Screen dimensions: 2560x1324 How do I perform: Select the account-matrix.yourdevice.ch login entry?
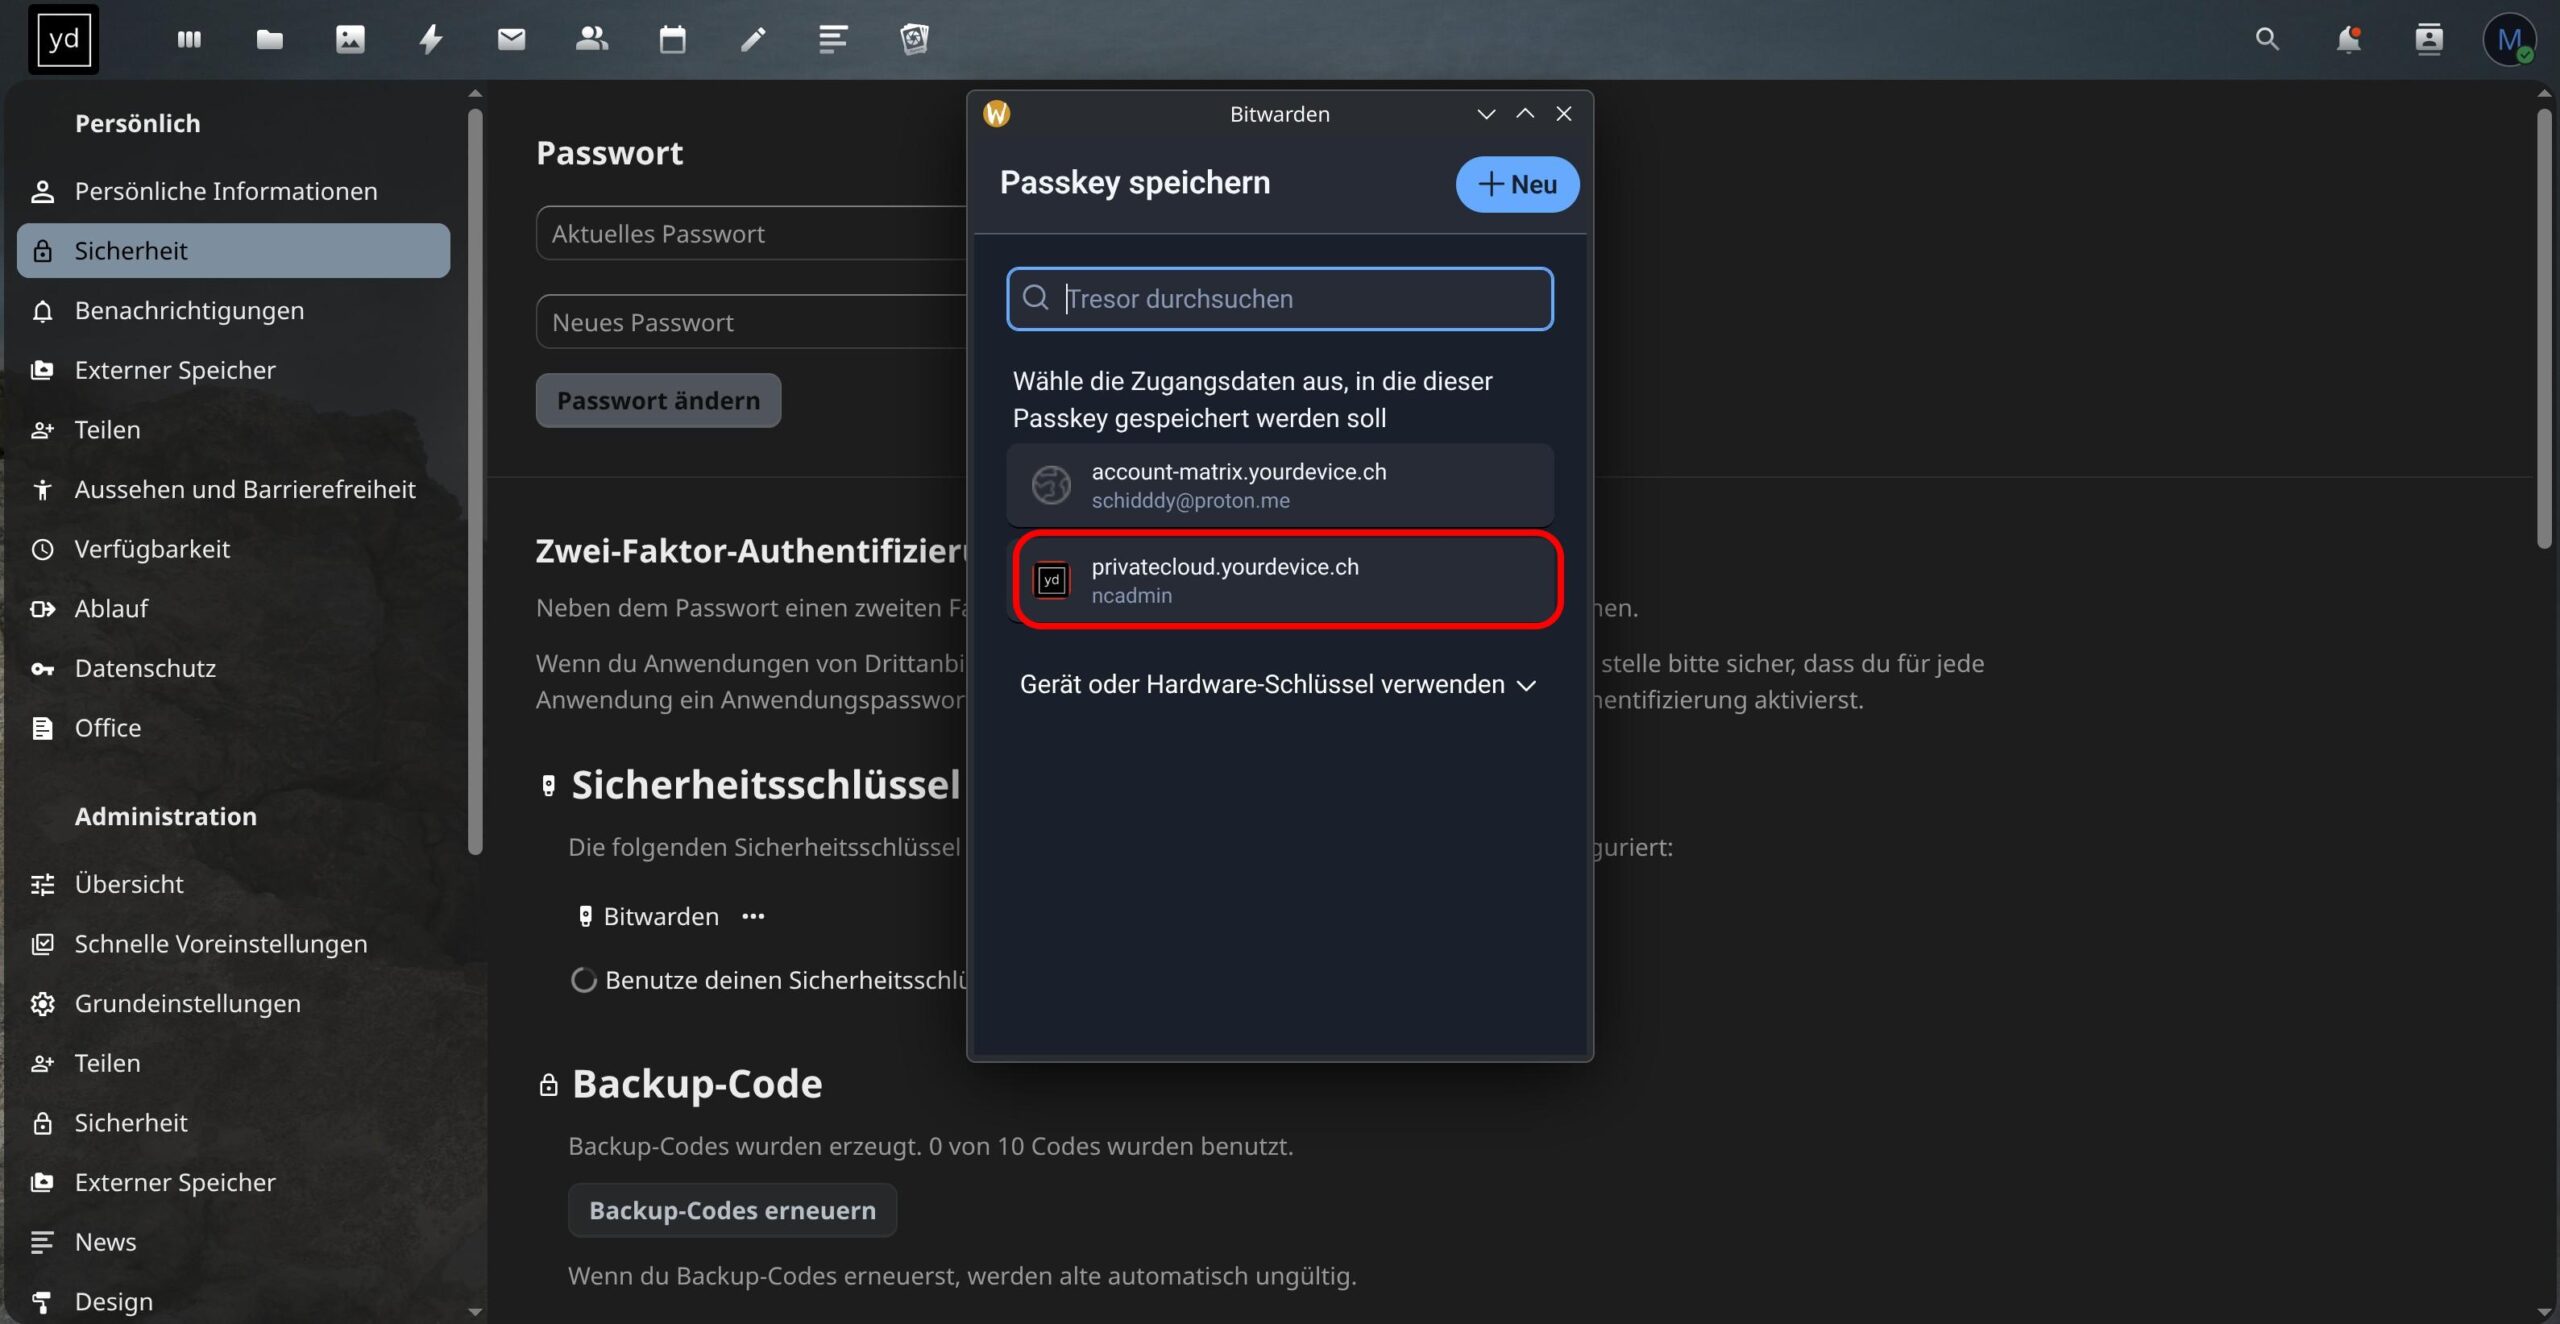click(1279, 485)
